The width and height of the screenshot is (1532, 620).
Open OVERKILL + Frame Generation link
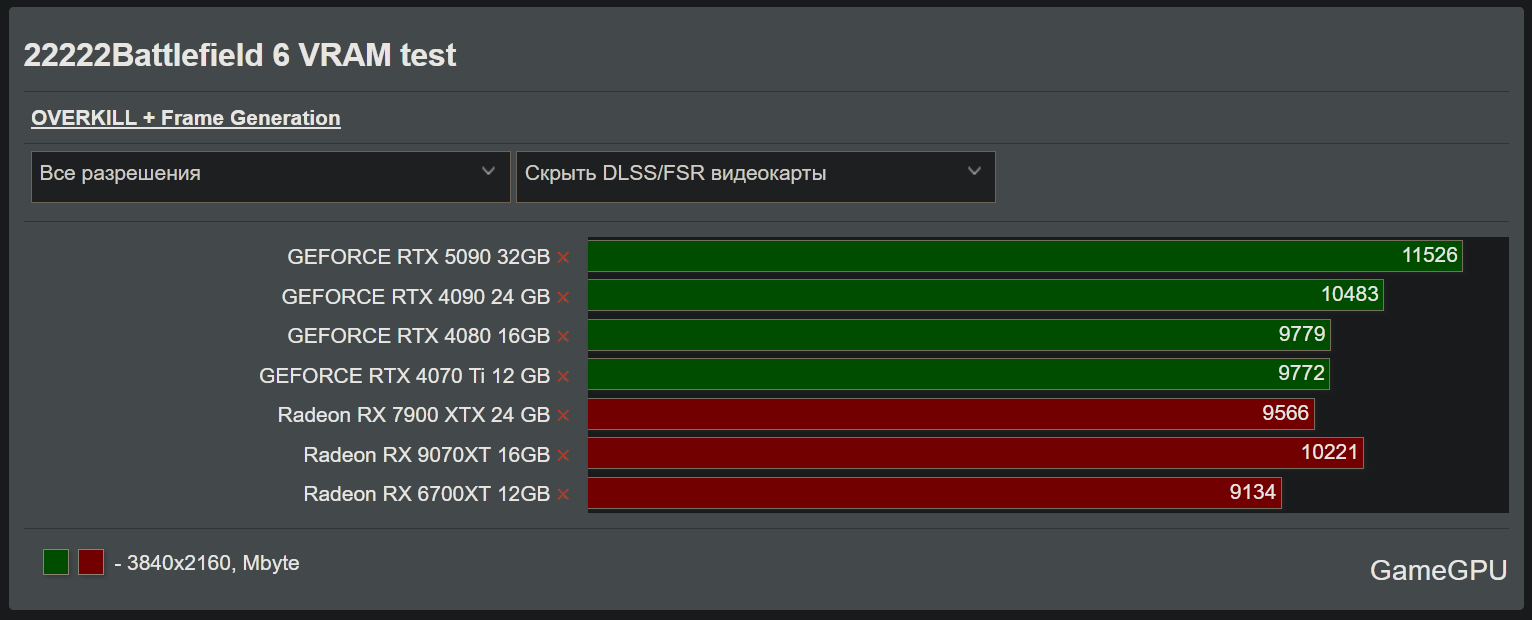click(x=186, y=118)
